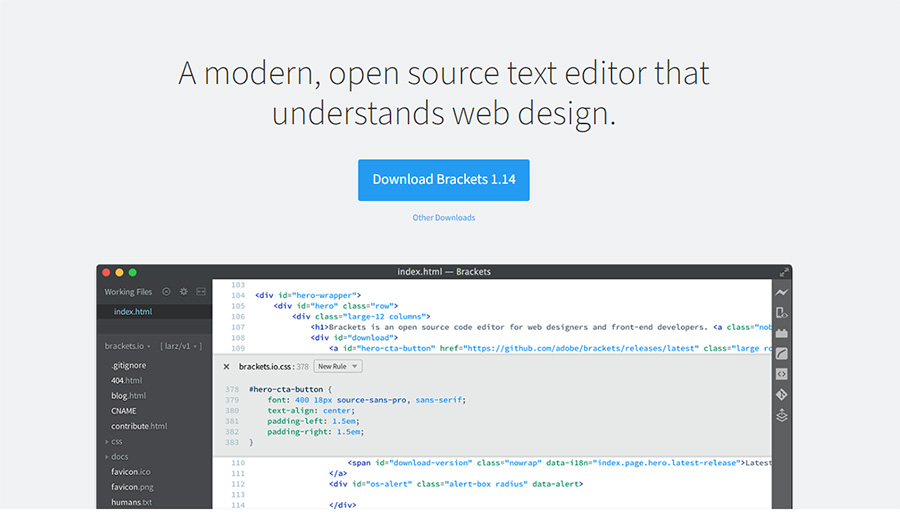This screenshot has height=527, width=900.
Task: Open blog.html in the file tree
Action: click(x=129, y=396)
